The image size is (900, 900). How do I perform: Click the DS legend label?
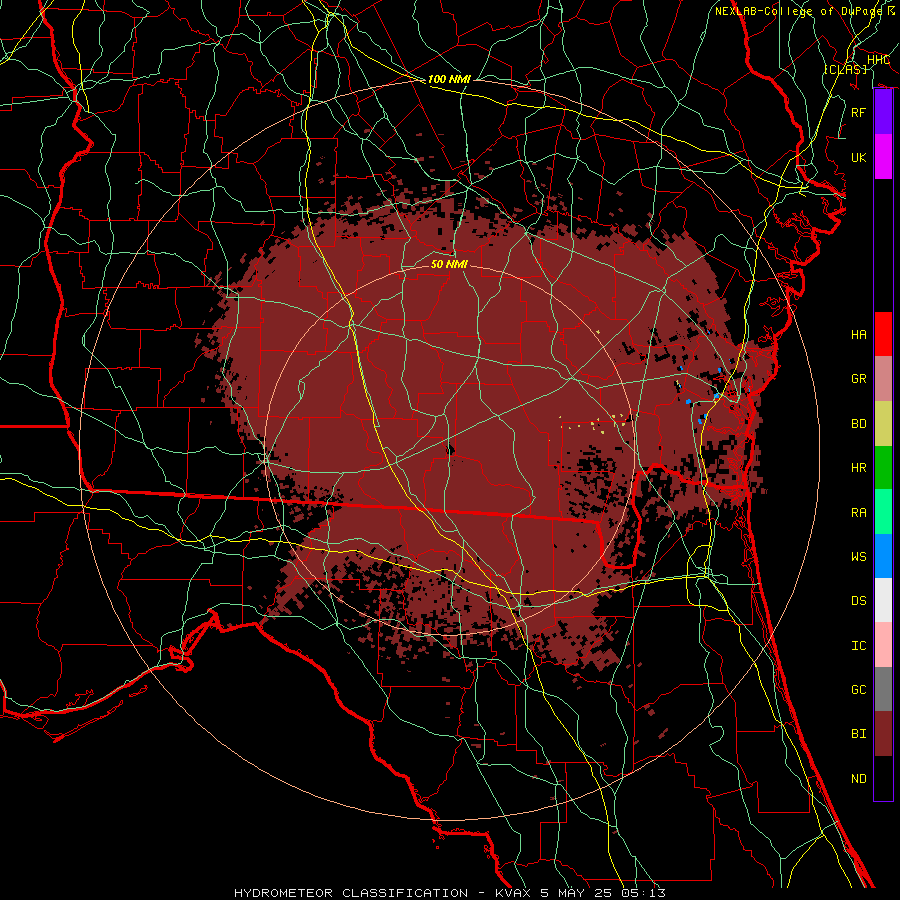[859, 601]
